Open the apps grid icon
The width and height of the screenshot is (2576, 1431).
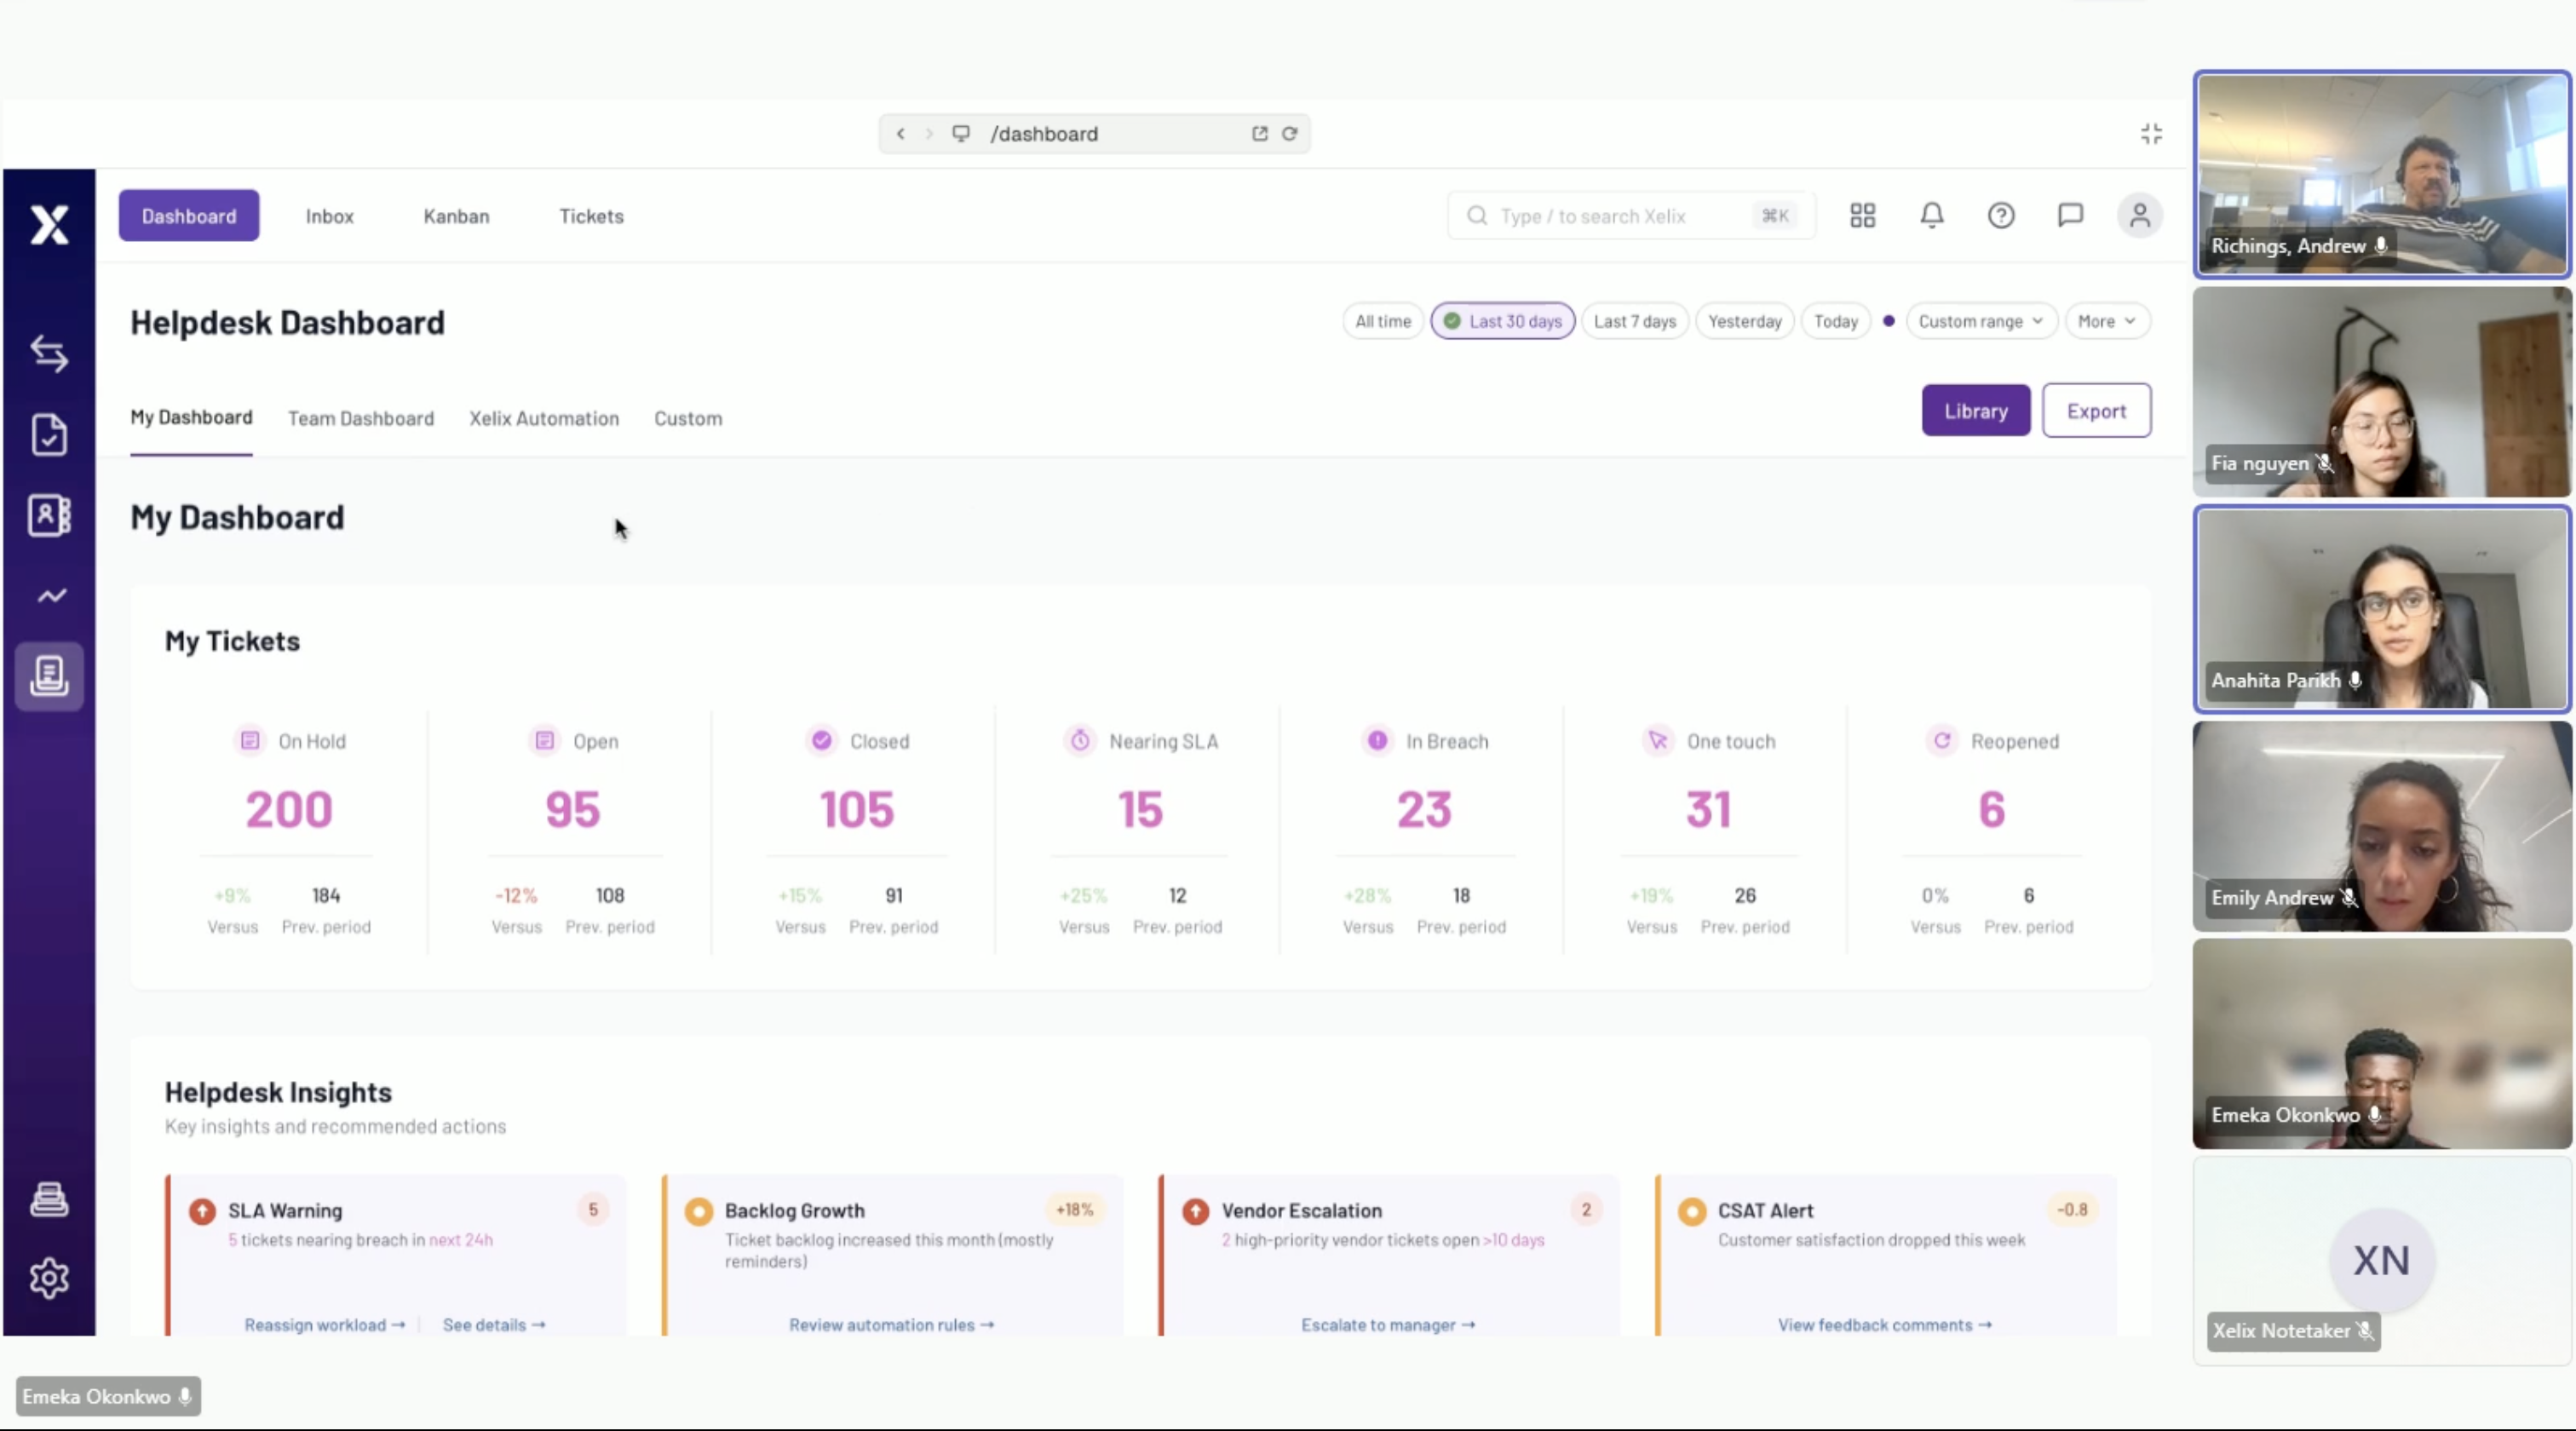pos(1862,216)
